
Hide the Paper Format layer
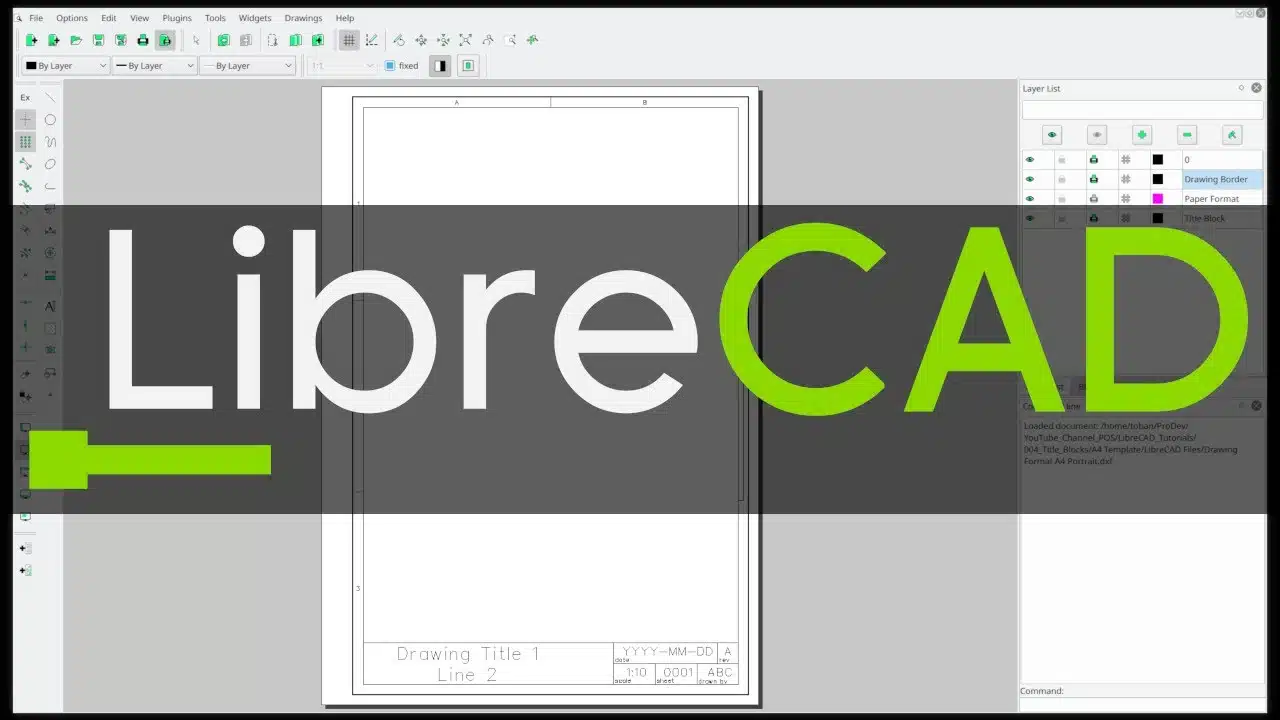(x=1030, y=198)
